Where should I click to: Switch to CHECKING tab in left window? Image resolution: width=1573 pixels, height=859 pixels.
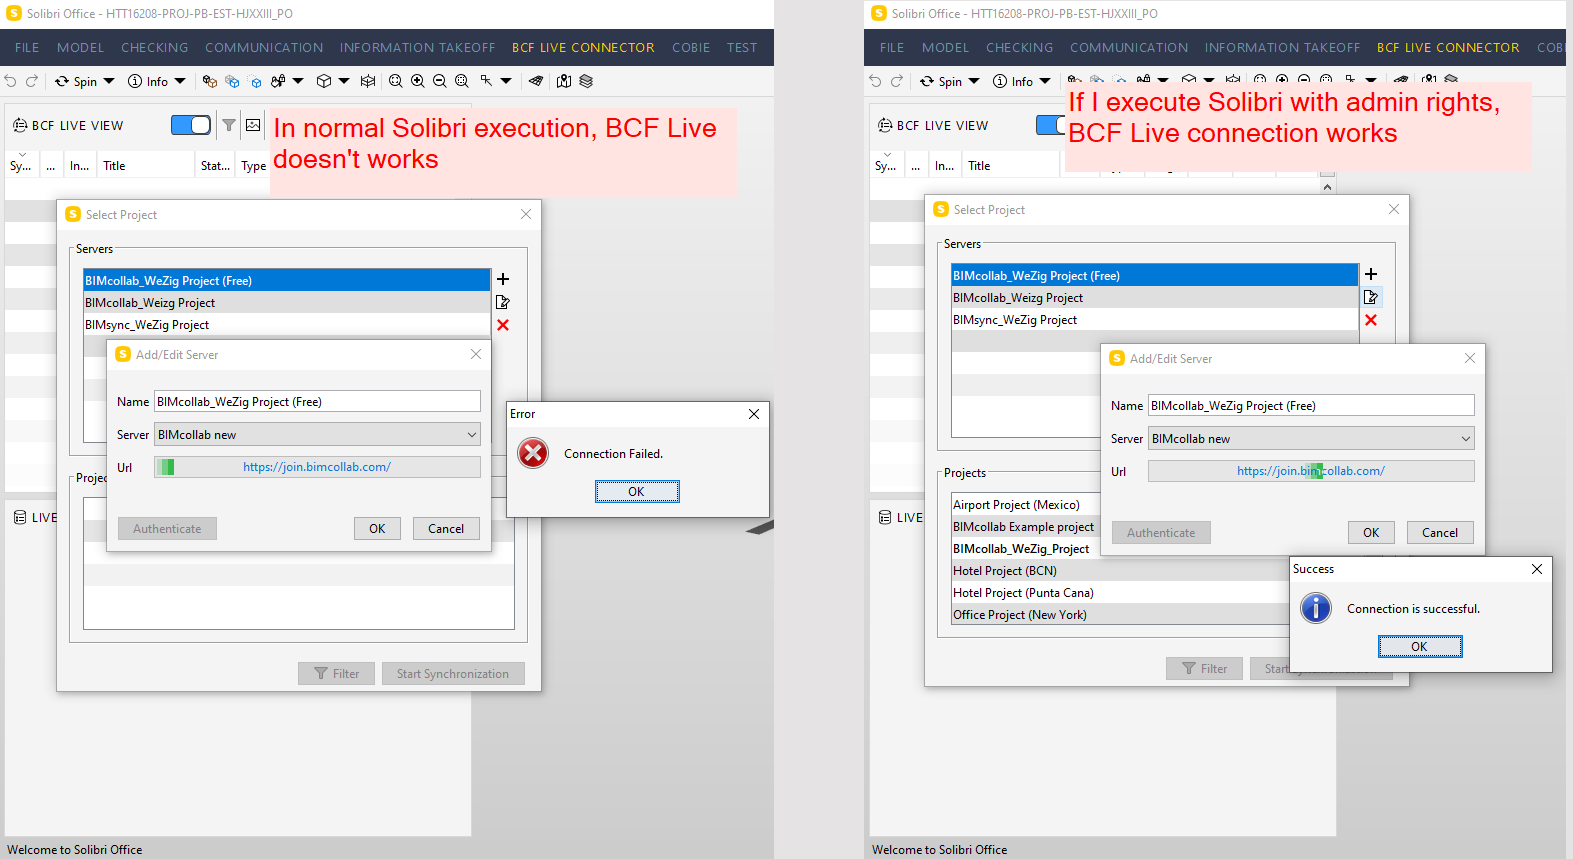click(154, 47)
